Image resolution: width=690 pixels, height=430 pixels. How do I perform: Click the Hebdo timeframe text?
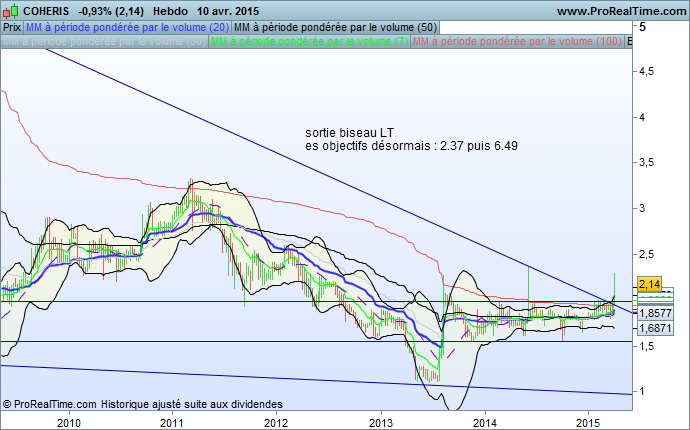170,11
